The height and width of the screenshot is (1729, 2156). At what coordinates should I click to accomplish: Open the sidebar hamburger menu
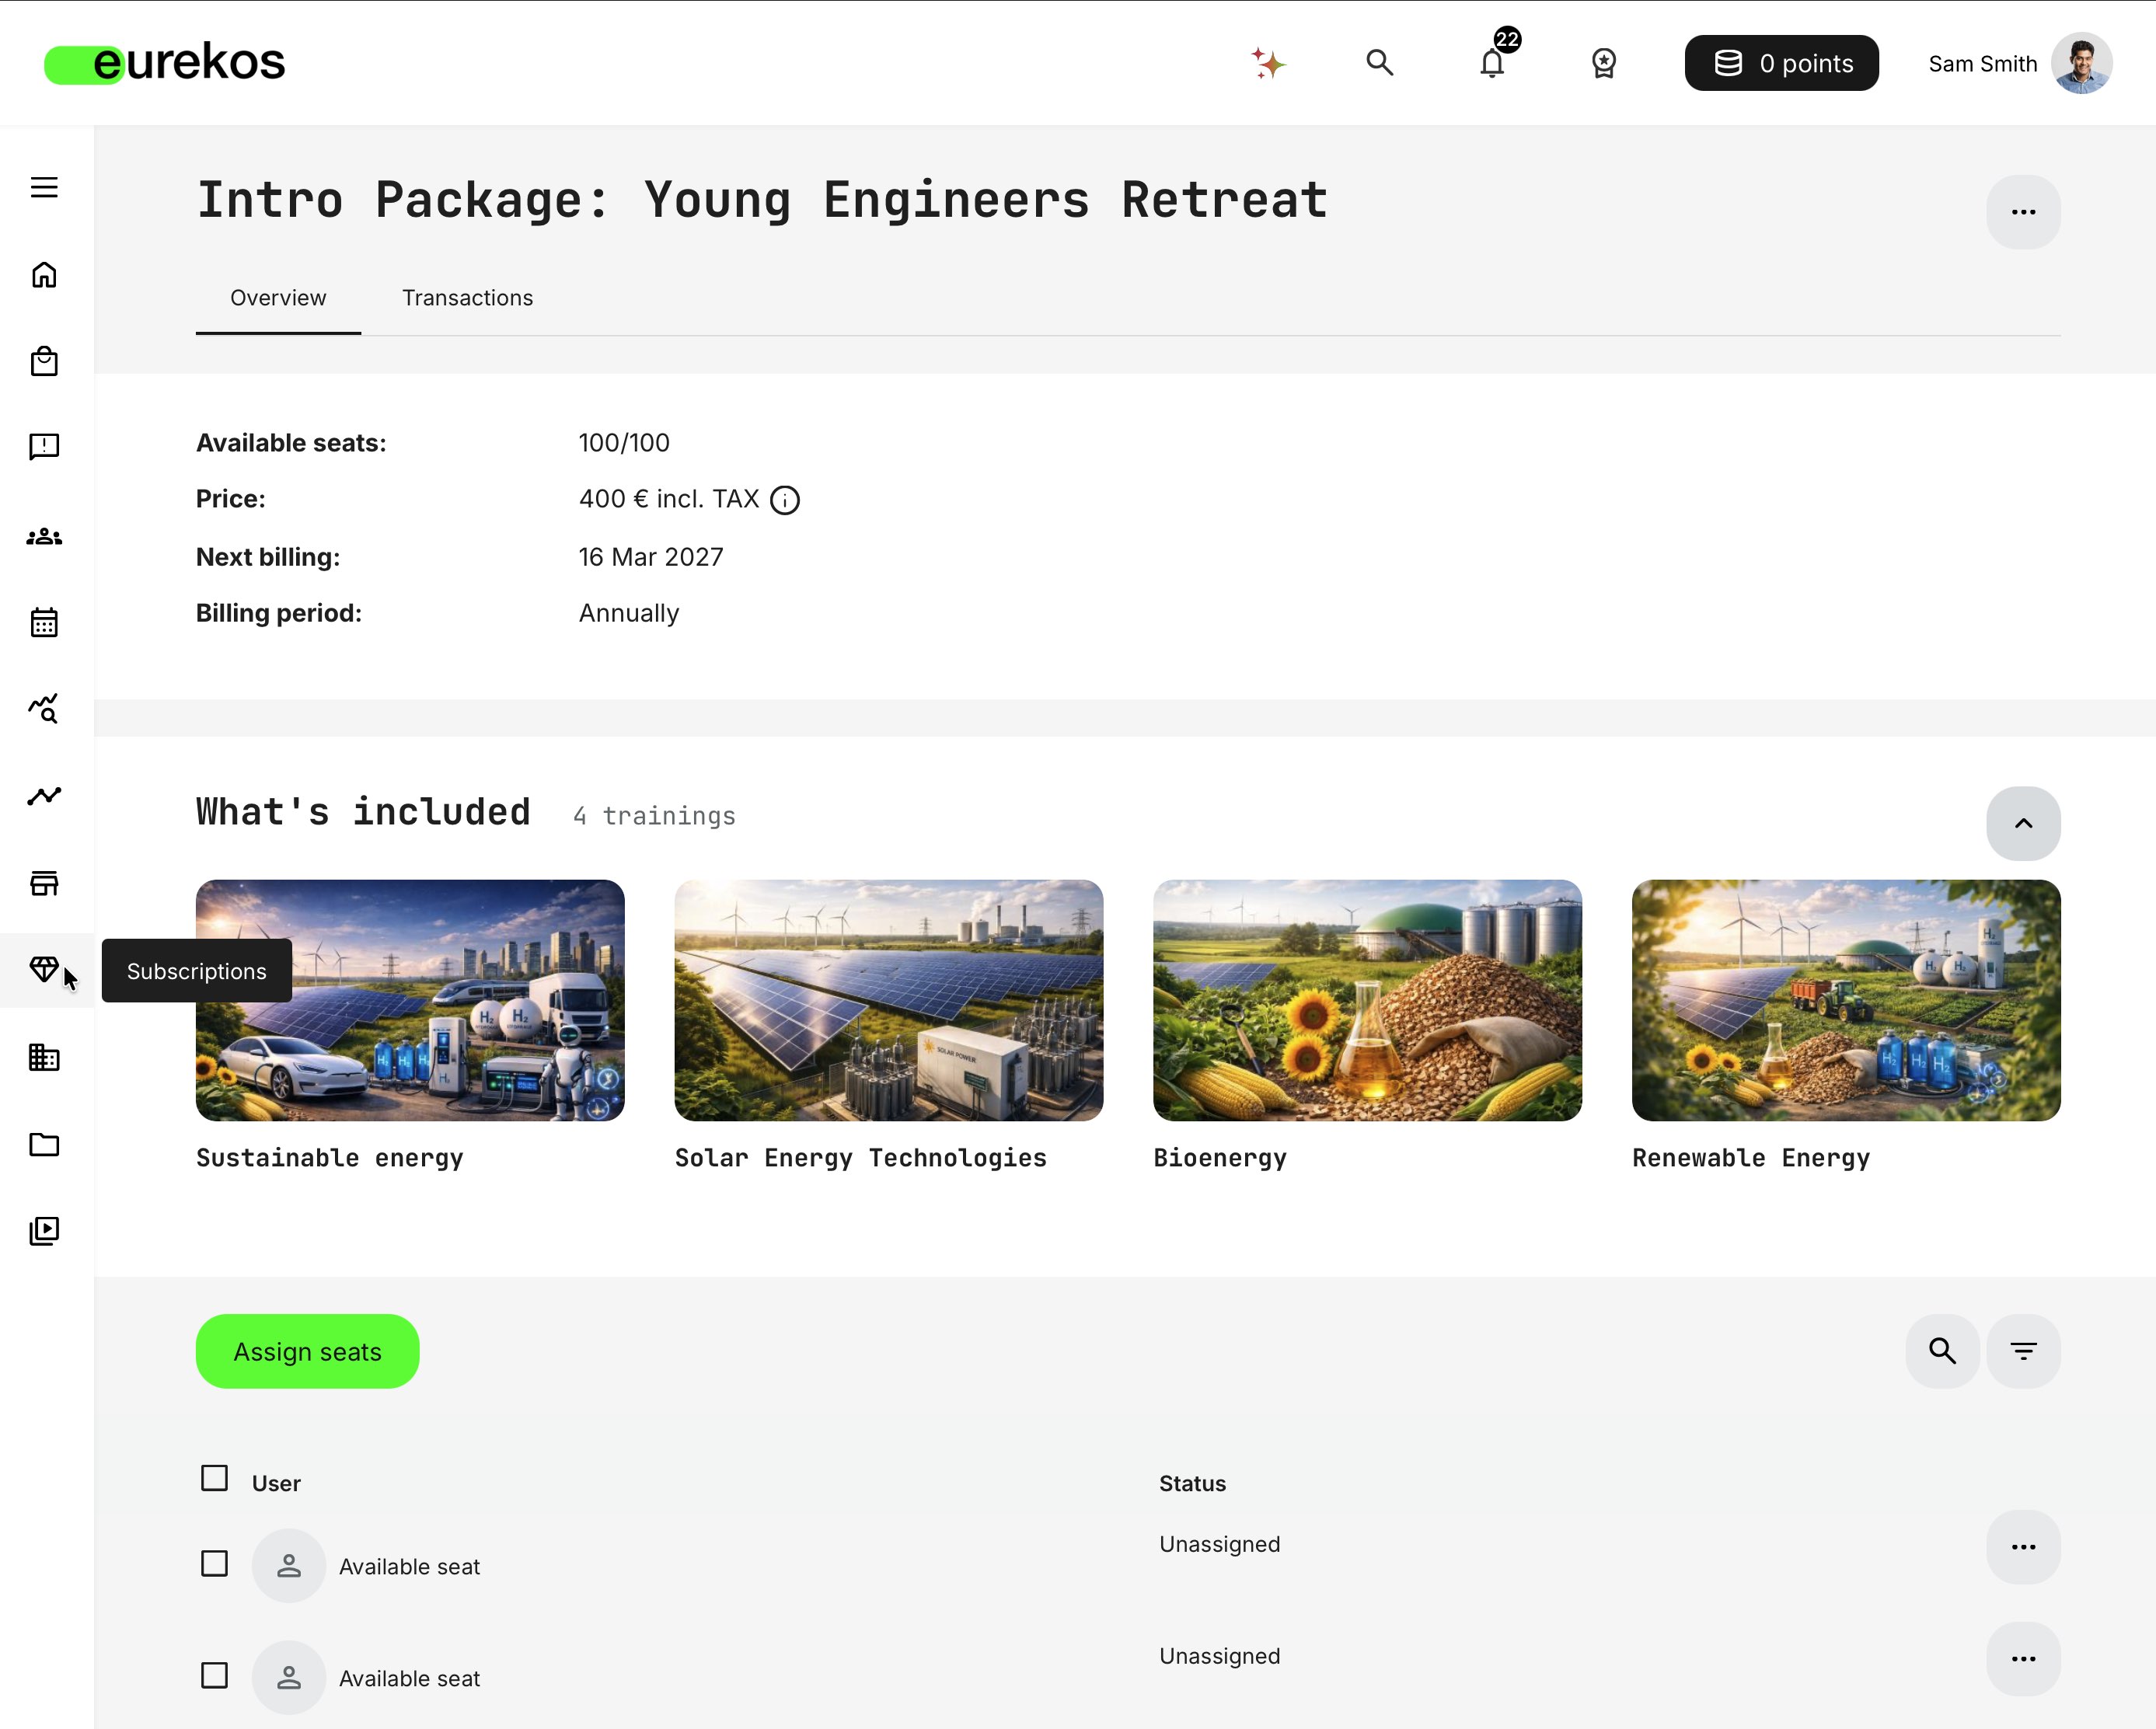pyautogui.click(x=44, y=187)
